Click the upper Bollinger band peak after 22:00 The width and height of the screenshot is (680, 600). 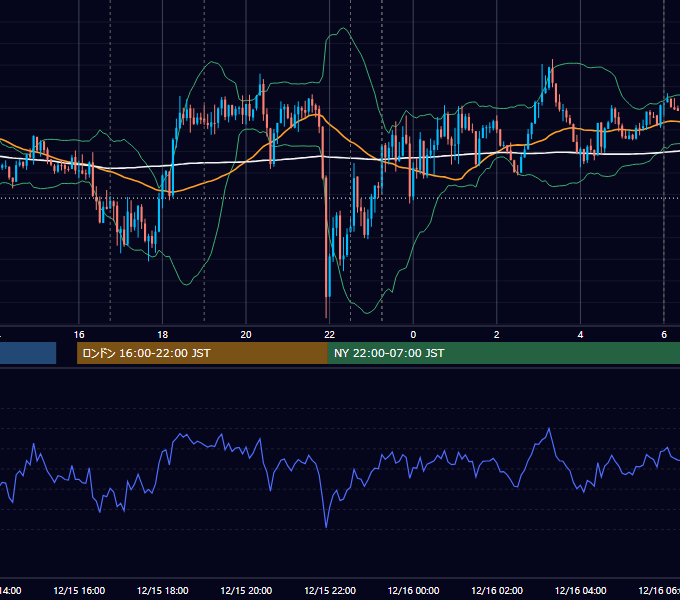tap(343, 28)
